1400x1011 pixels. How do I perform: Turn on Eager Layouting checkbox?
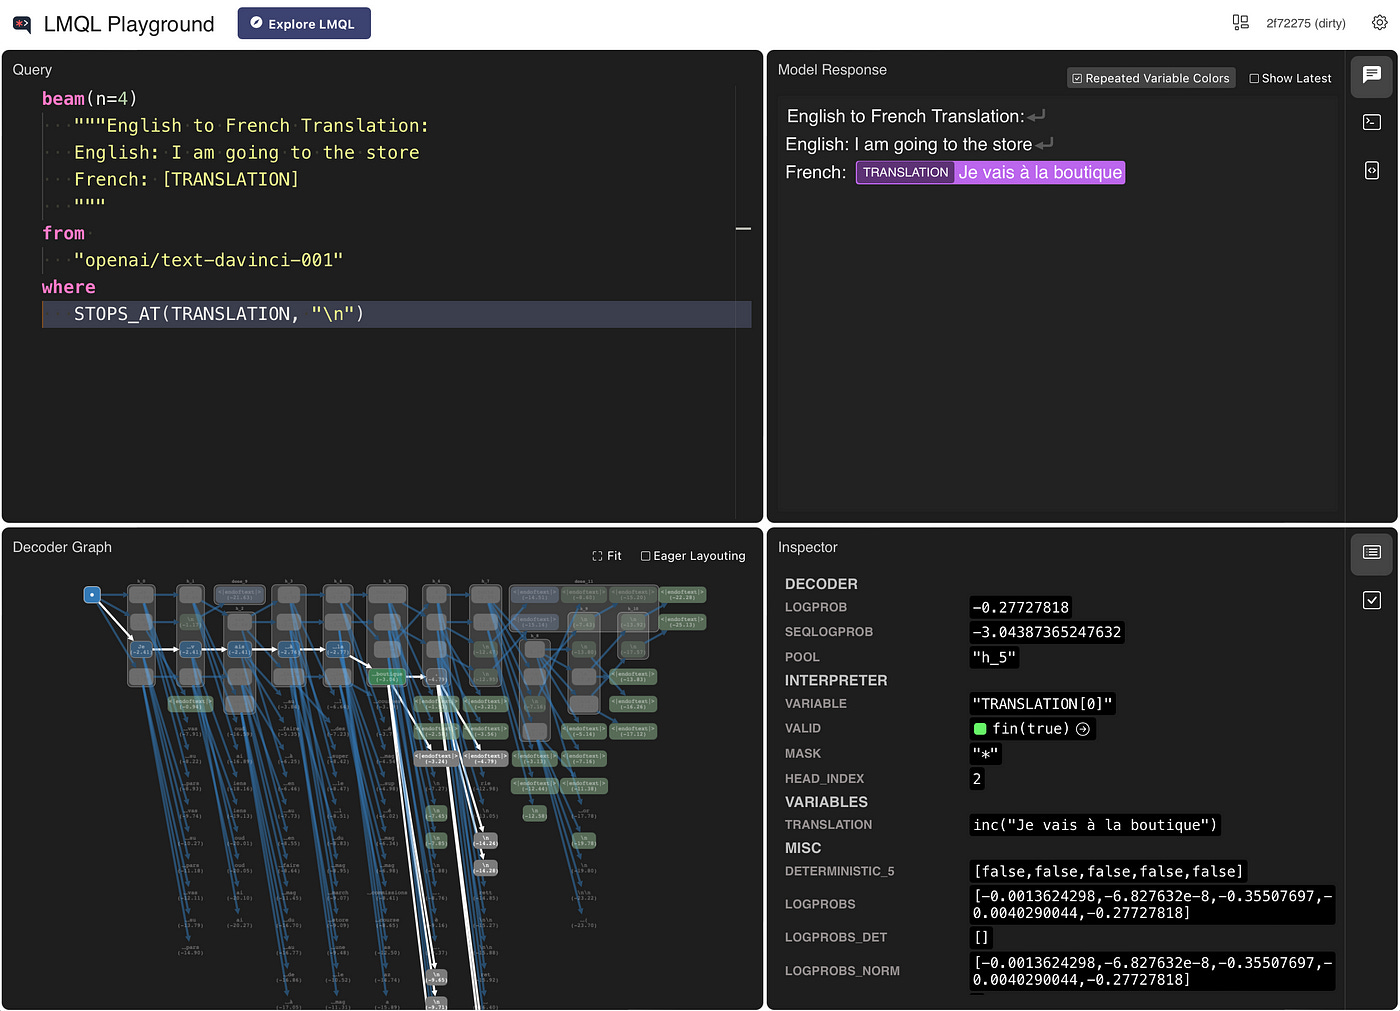646,556
